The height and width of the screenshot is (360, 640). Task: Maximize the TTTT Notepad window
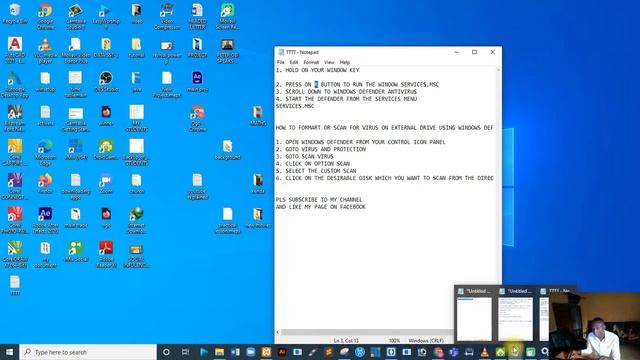click(x=474, y=52)
